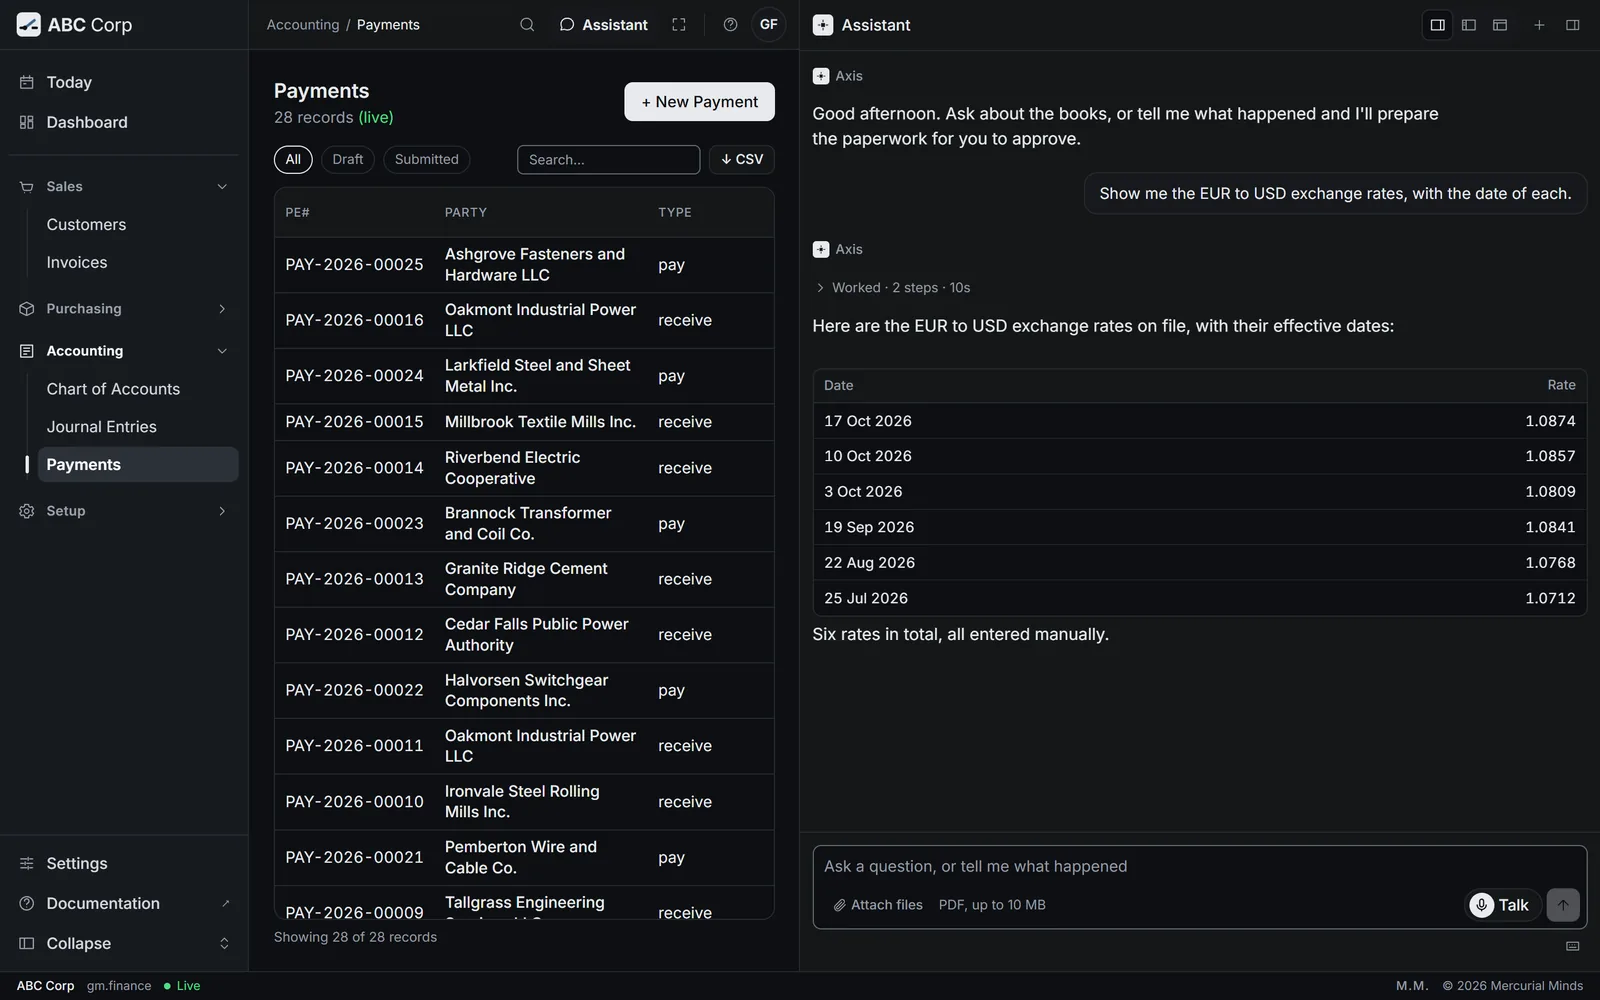Select the top panel layout icon

pyautogui.click(x=1500, y=25)
